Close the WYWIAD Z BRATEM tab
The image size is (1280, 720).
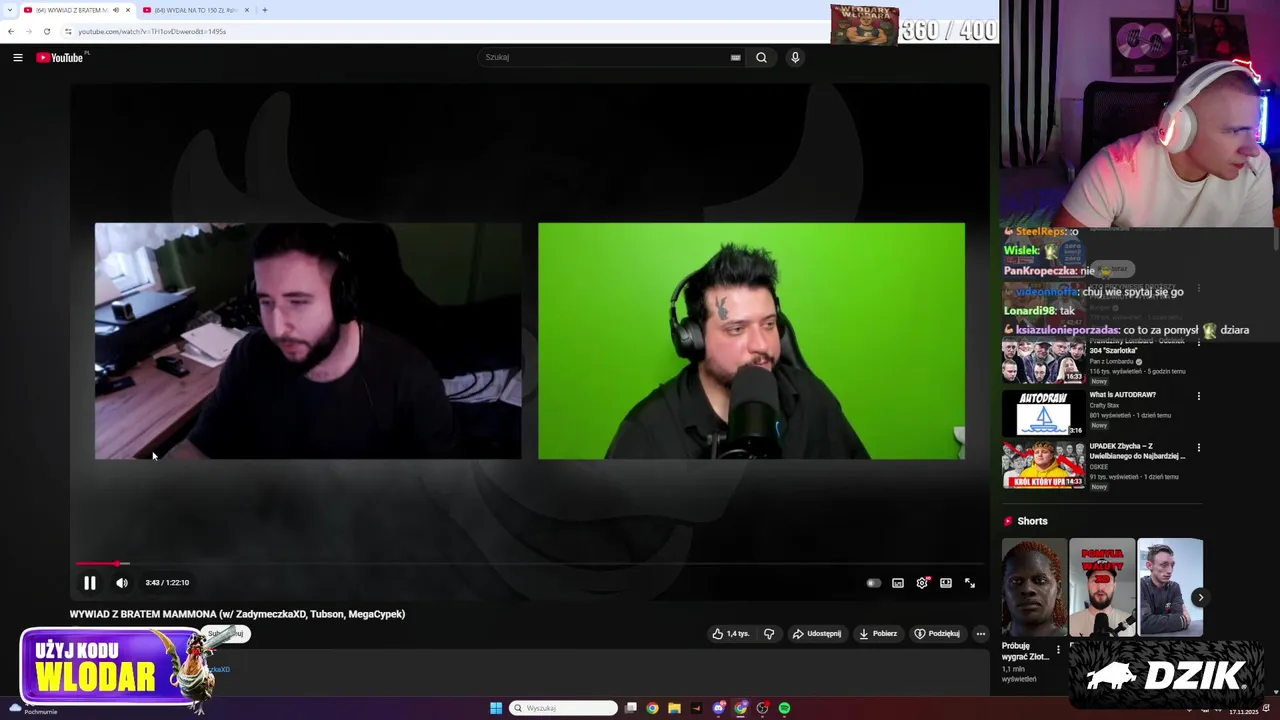tap(128, 10)
